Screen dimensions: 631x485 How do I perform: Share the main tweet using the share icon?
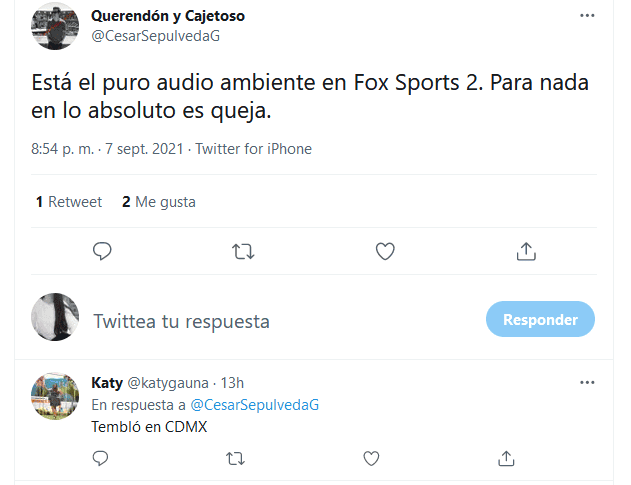click(527, 251)
